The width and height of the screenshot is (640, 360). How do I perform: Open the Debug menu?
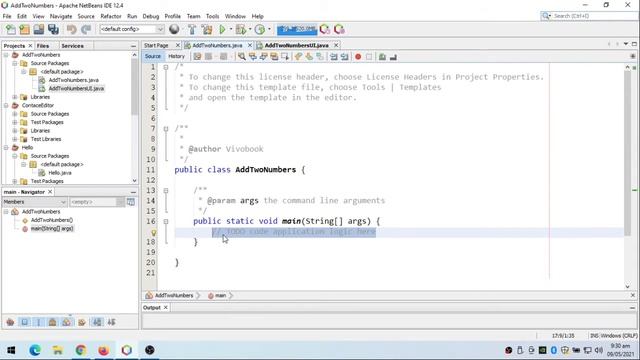[x=150, y=16]
